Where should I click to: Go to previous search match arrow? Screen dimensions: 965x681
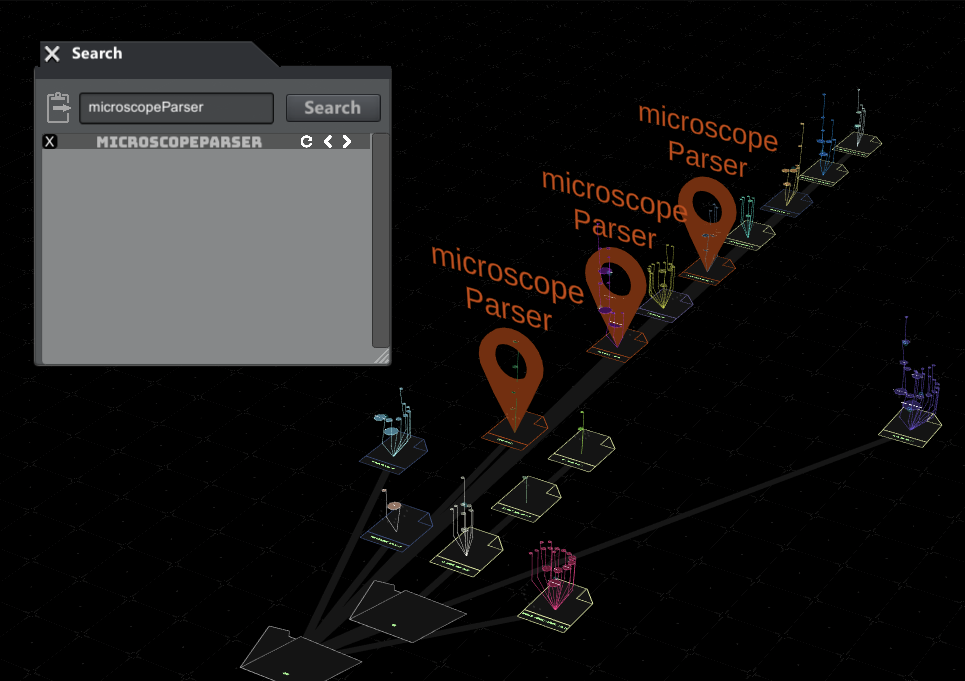pyautogui.click(x=327, y=142)
